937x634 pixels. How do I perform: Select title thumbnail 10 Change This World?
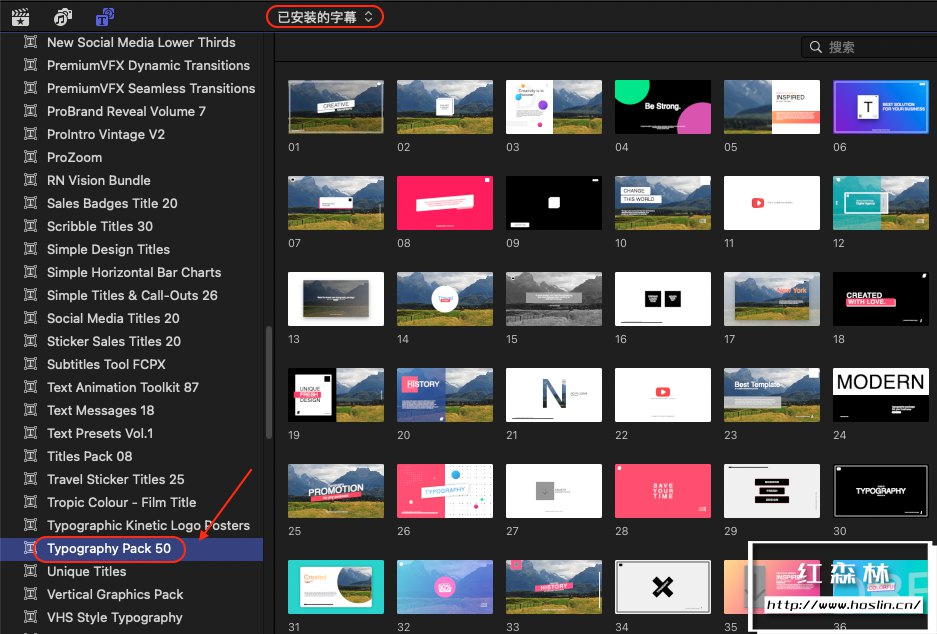tap(663, 203)
